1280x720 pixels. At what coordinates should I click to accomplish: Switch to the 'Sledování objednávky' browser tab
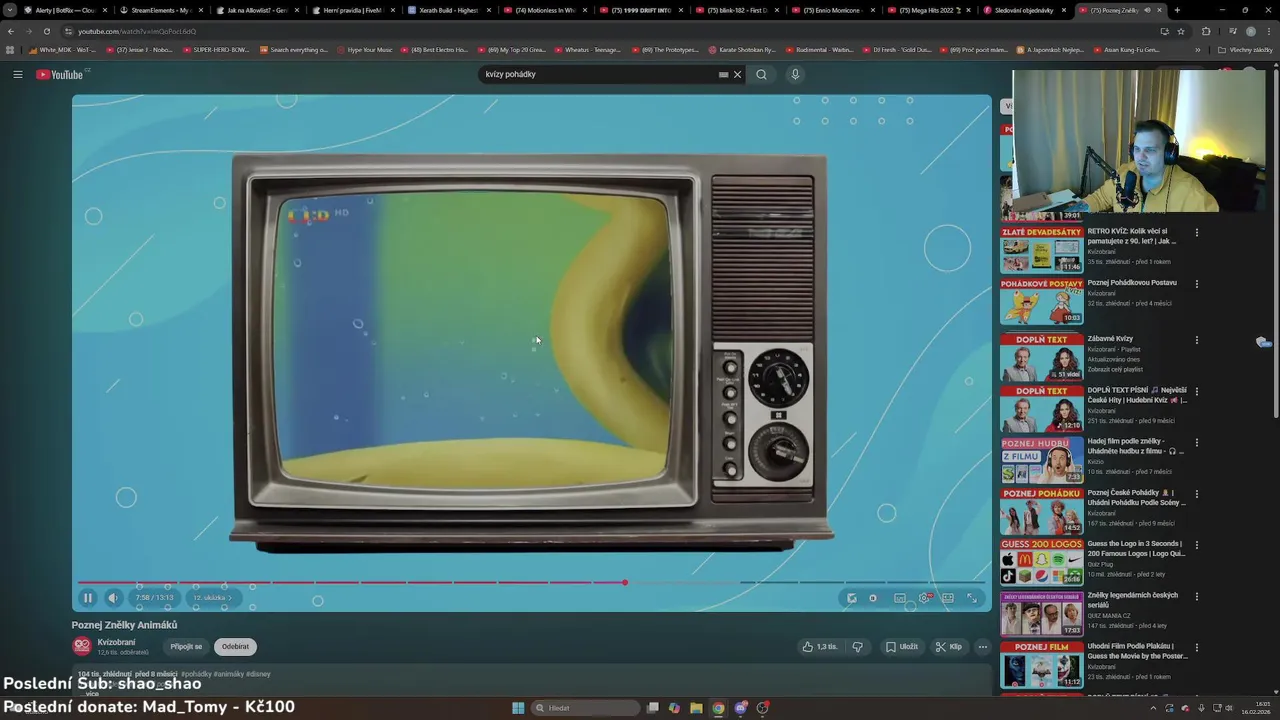(1024, 10)
